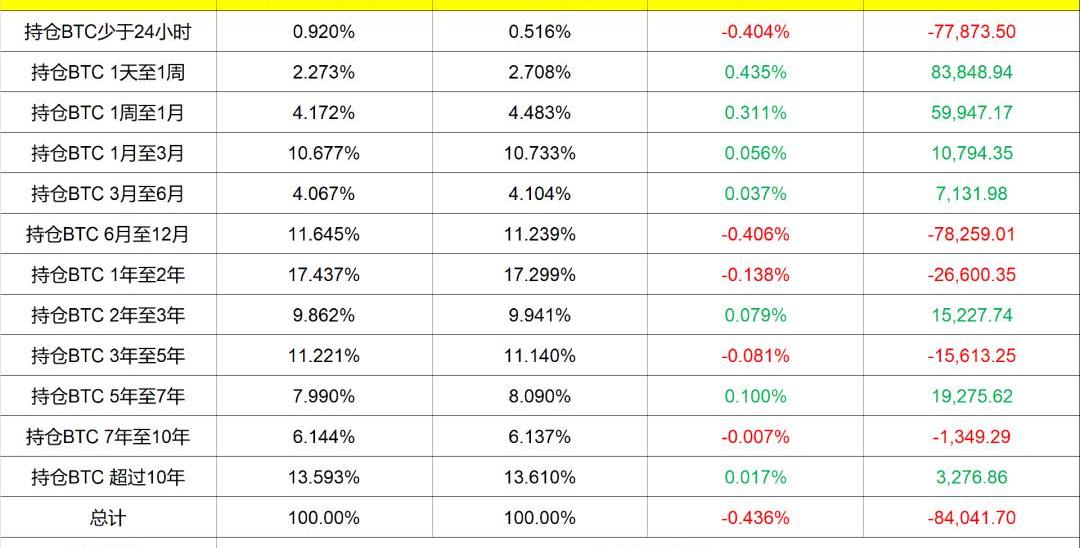Click the cell showing 10,794.35

(x=972, y=153)
